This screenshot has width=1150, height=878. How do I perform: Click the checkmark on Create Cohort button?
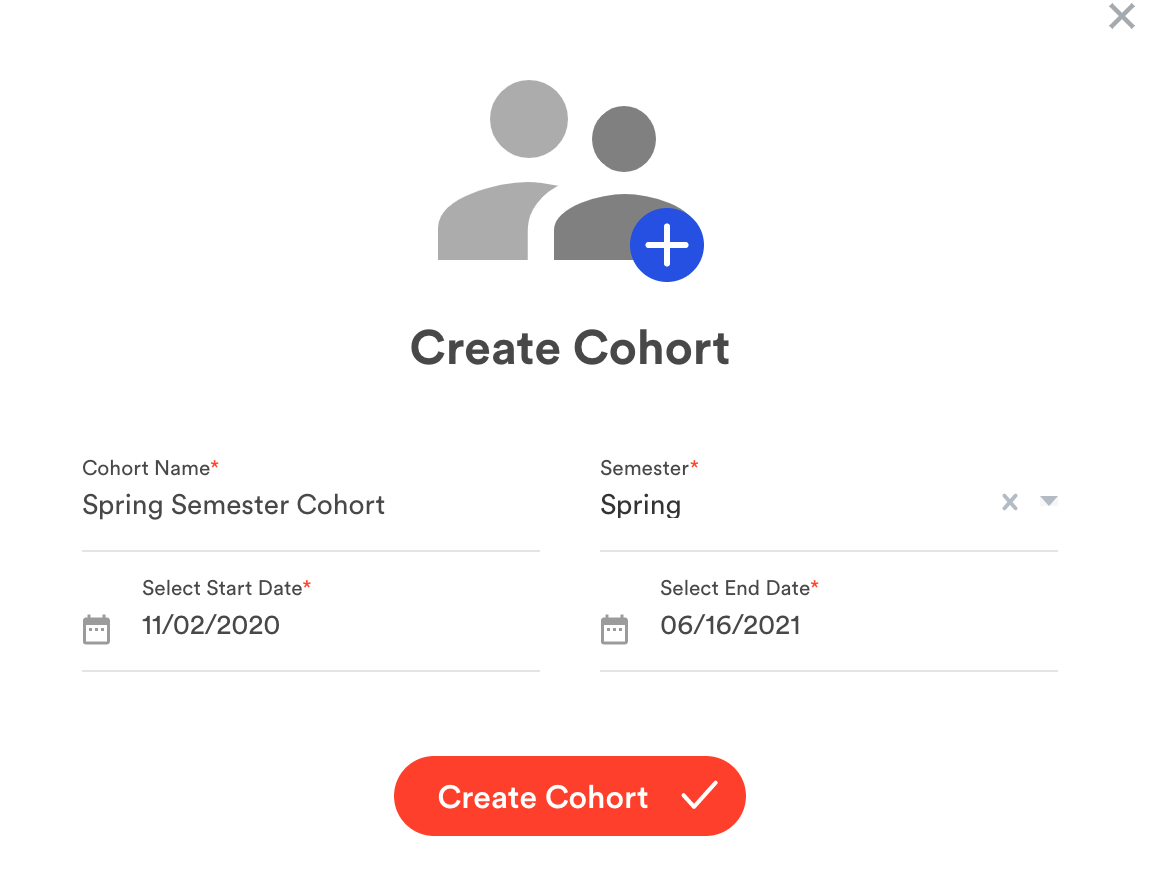[x=699, y=796]
